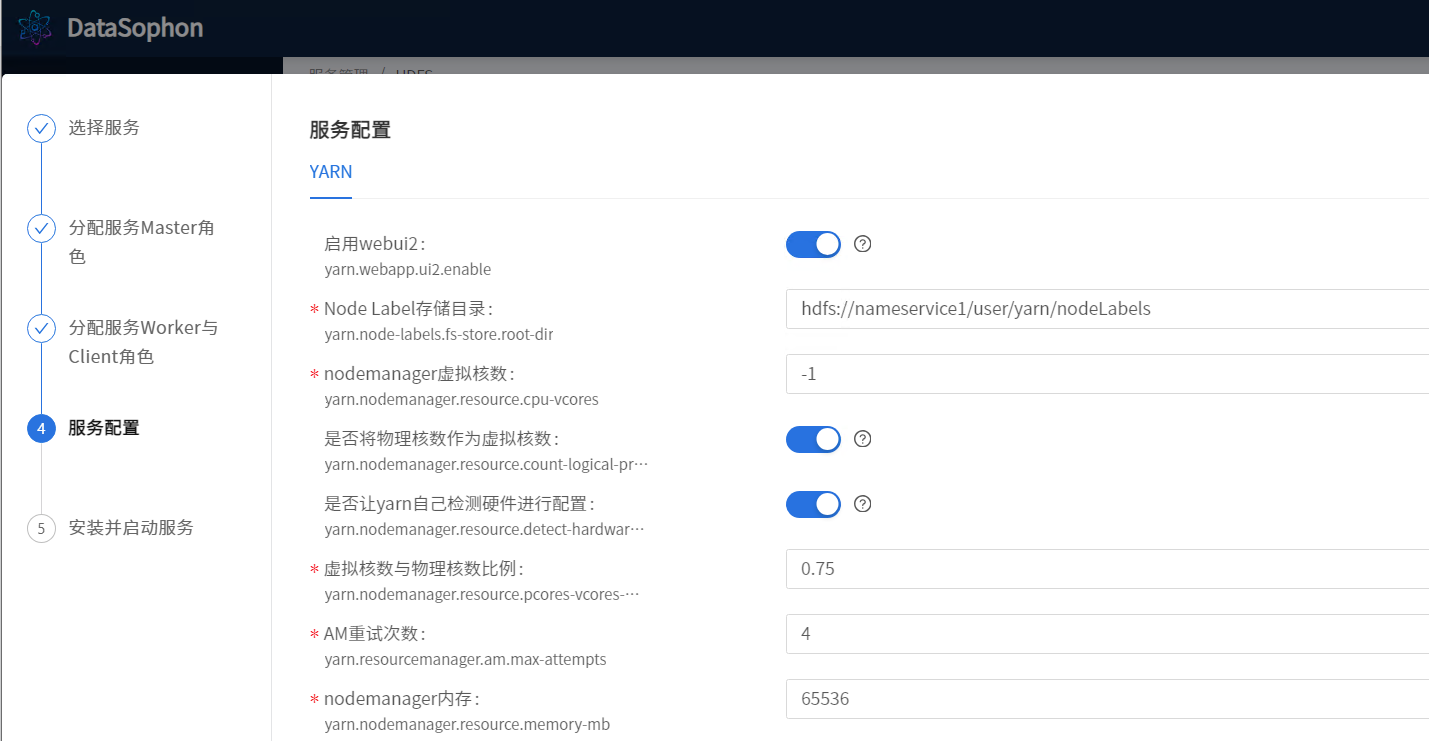Click the 选择服务 step label

pos(104,128)
